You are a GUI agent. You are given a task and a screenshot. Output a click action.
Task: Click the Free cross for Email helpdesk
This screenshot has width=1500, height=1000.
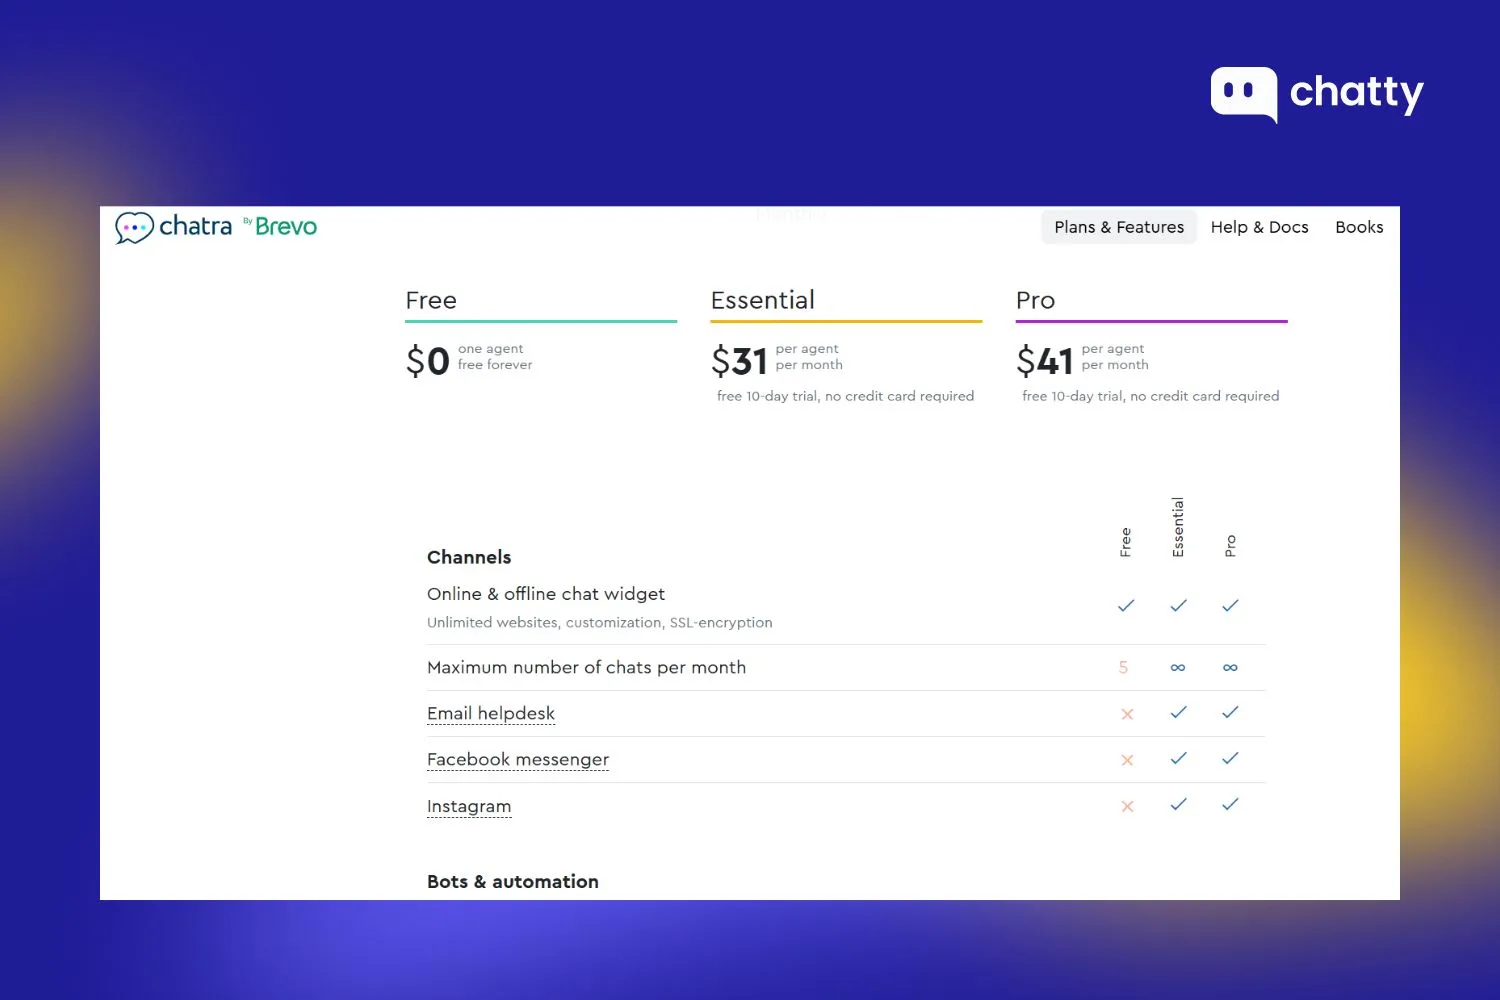1127,714
